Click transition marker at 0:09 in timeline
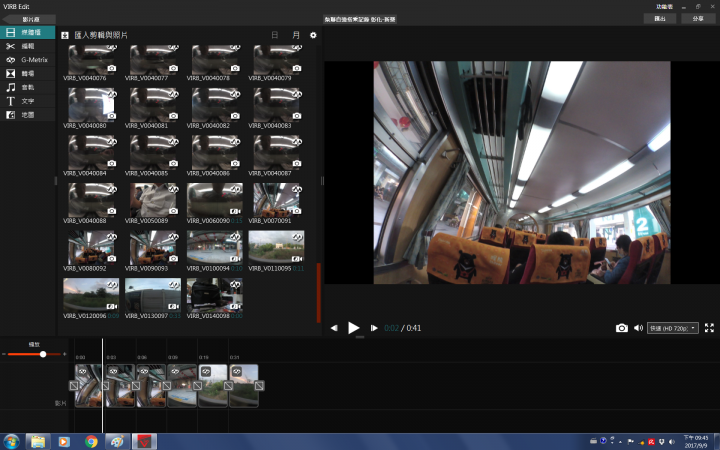Screen dimensions: 720x450 pyautogui.click(x=167, y=386)
